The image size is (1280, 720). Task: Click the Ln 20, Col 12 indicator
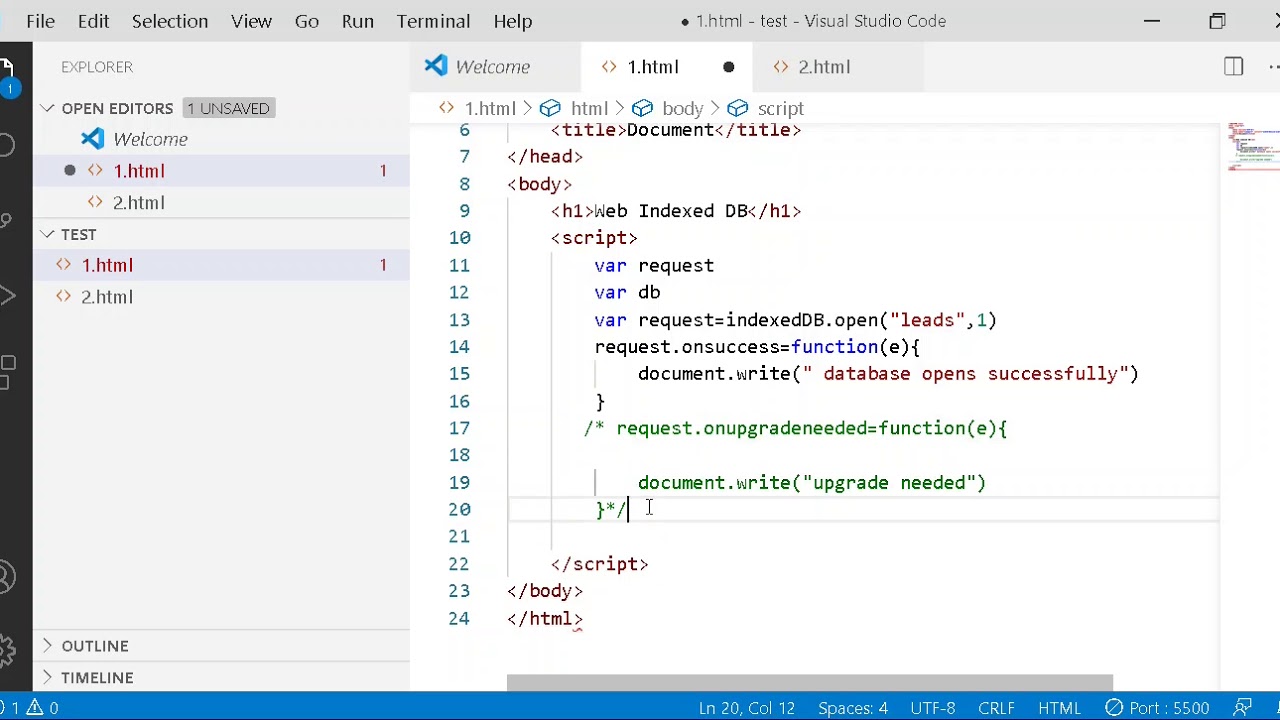point(747,708)
